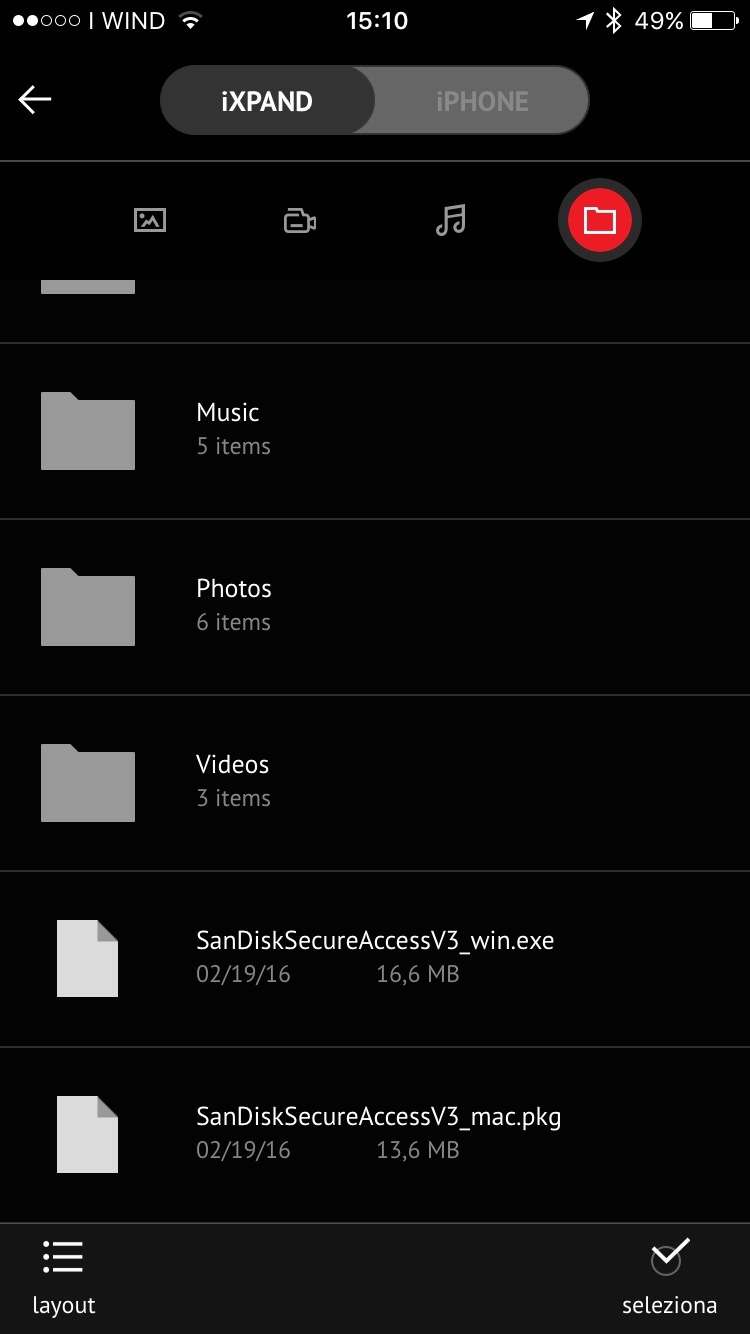Select SanDiskSecureAccessV3_mac.pkg file
The image size is (750, 1334).
(x=375, y=1135)
